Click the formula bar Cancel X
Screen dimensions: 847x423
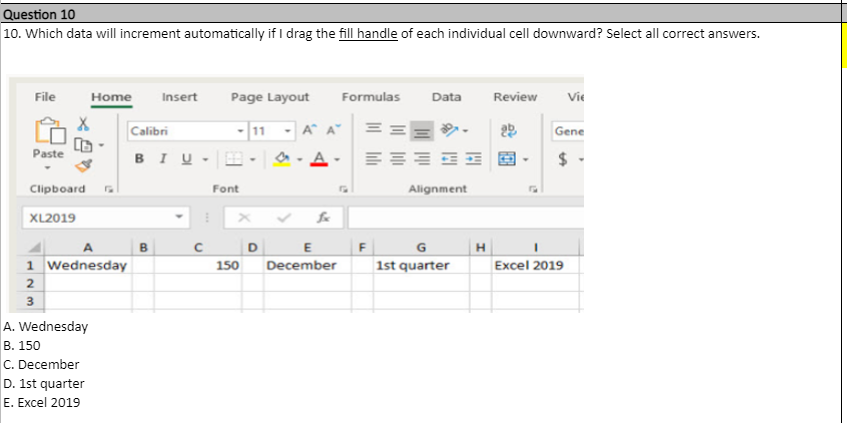point(244,218)
